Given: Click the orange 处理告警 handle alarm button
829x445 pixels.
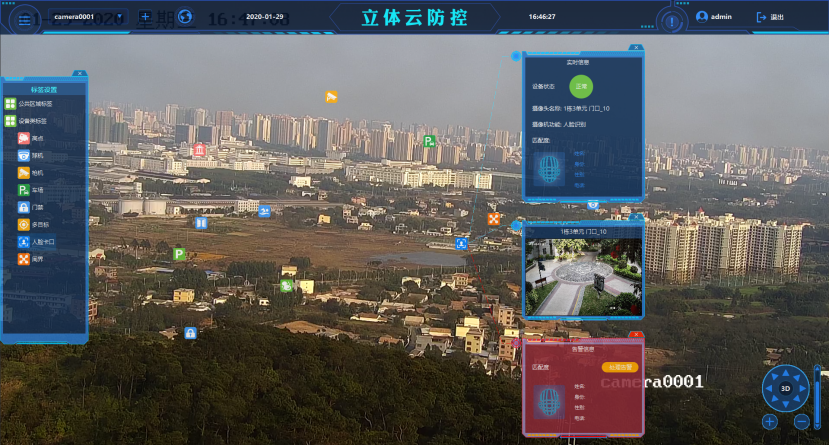Looking at the screenshot, I should coord(620,367).
